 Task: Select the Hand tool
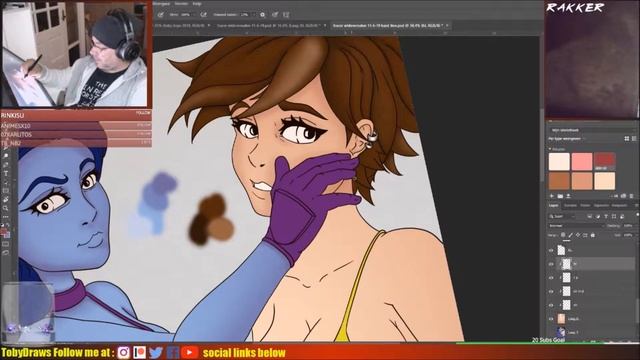pyautogui.click(x=6, y=200)
